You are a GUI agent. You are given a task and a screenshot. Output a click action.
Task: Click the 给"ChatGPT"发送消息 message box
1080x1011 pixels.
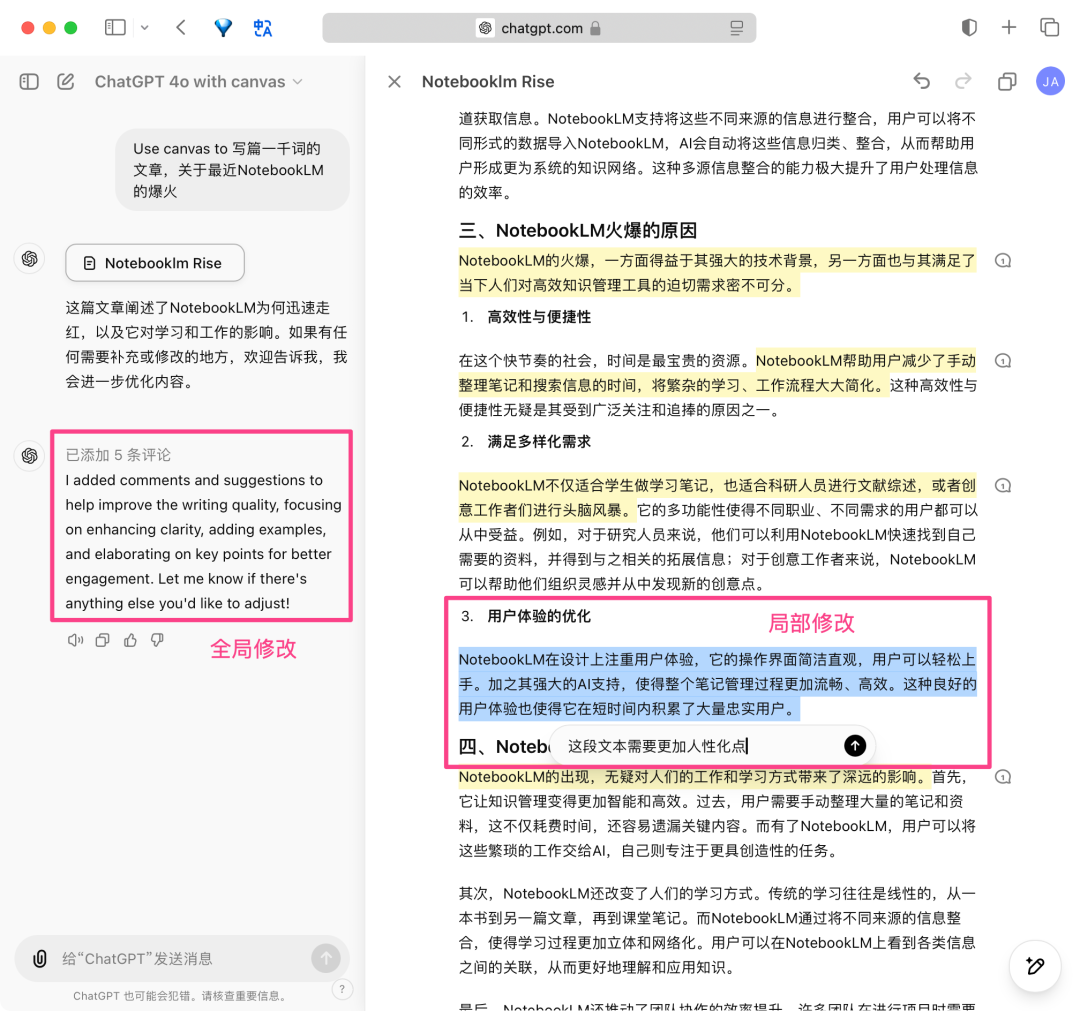point(182,959)
